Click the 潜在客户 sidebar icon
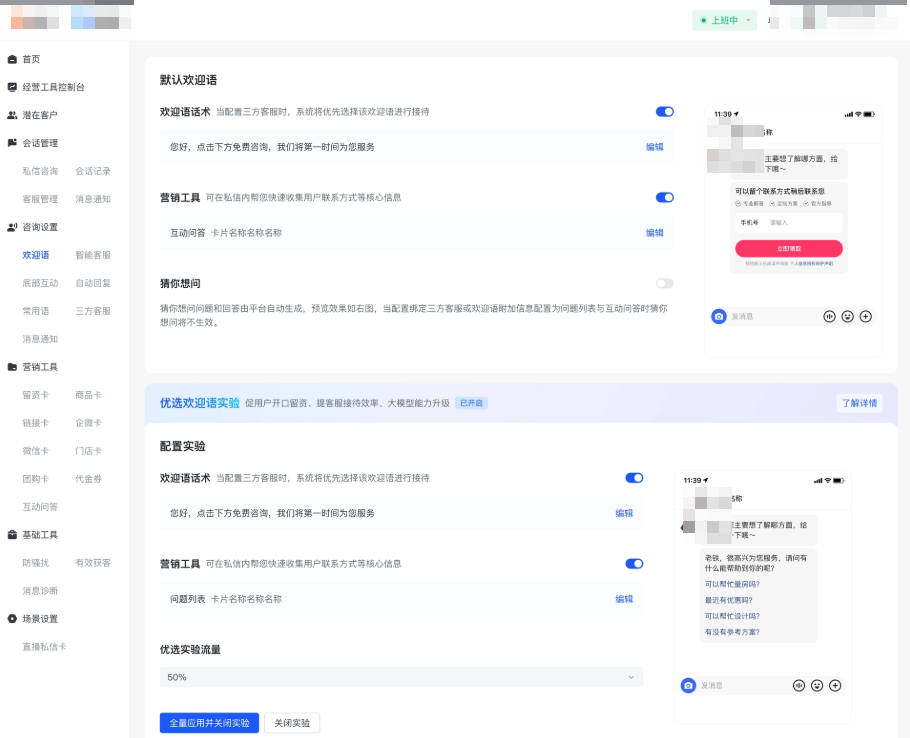Viewport: 910px width, 738px height. click(x=10, y=114)
